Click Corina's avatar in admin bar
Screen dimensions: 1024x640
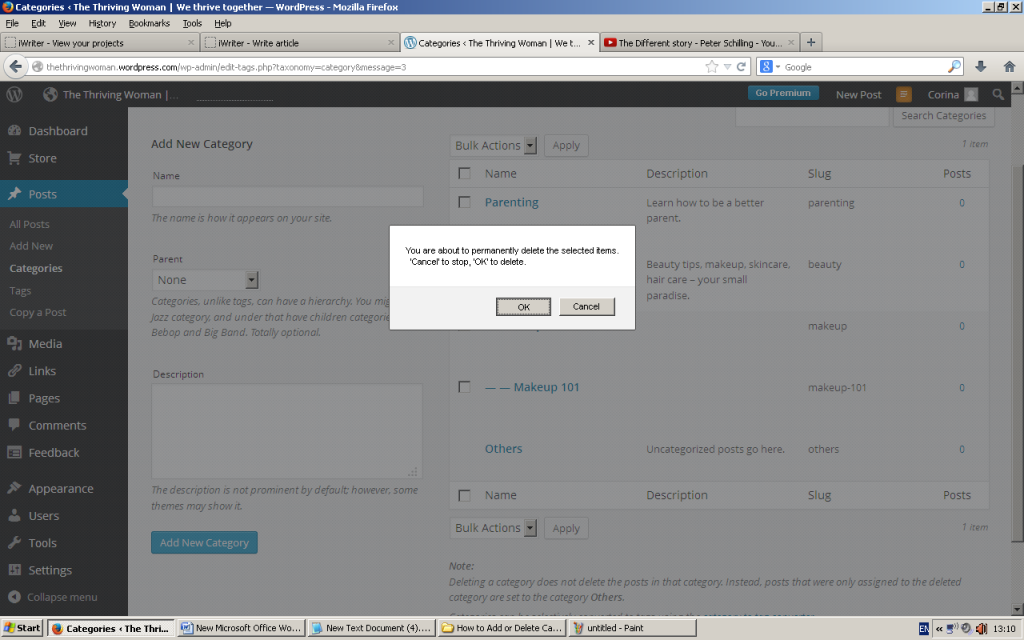[x=971, y=95]
